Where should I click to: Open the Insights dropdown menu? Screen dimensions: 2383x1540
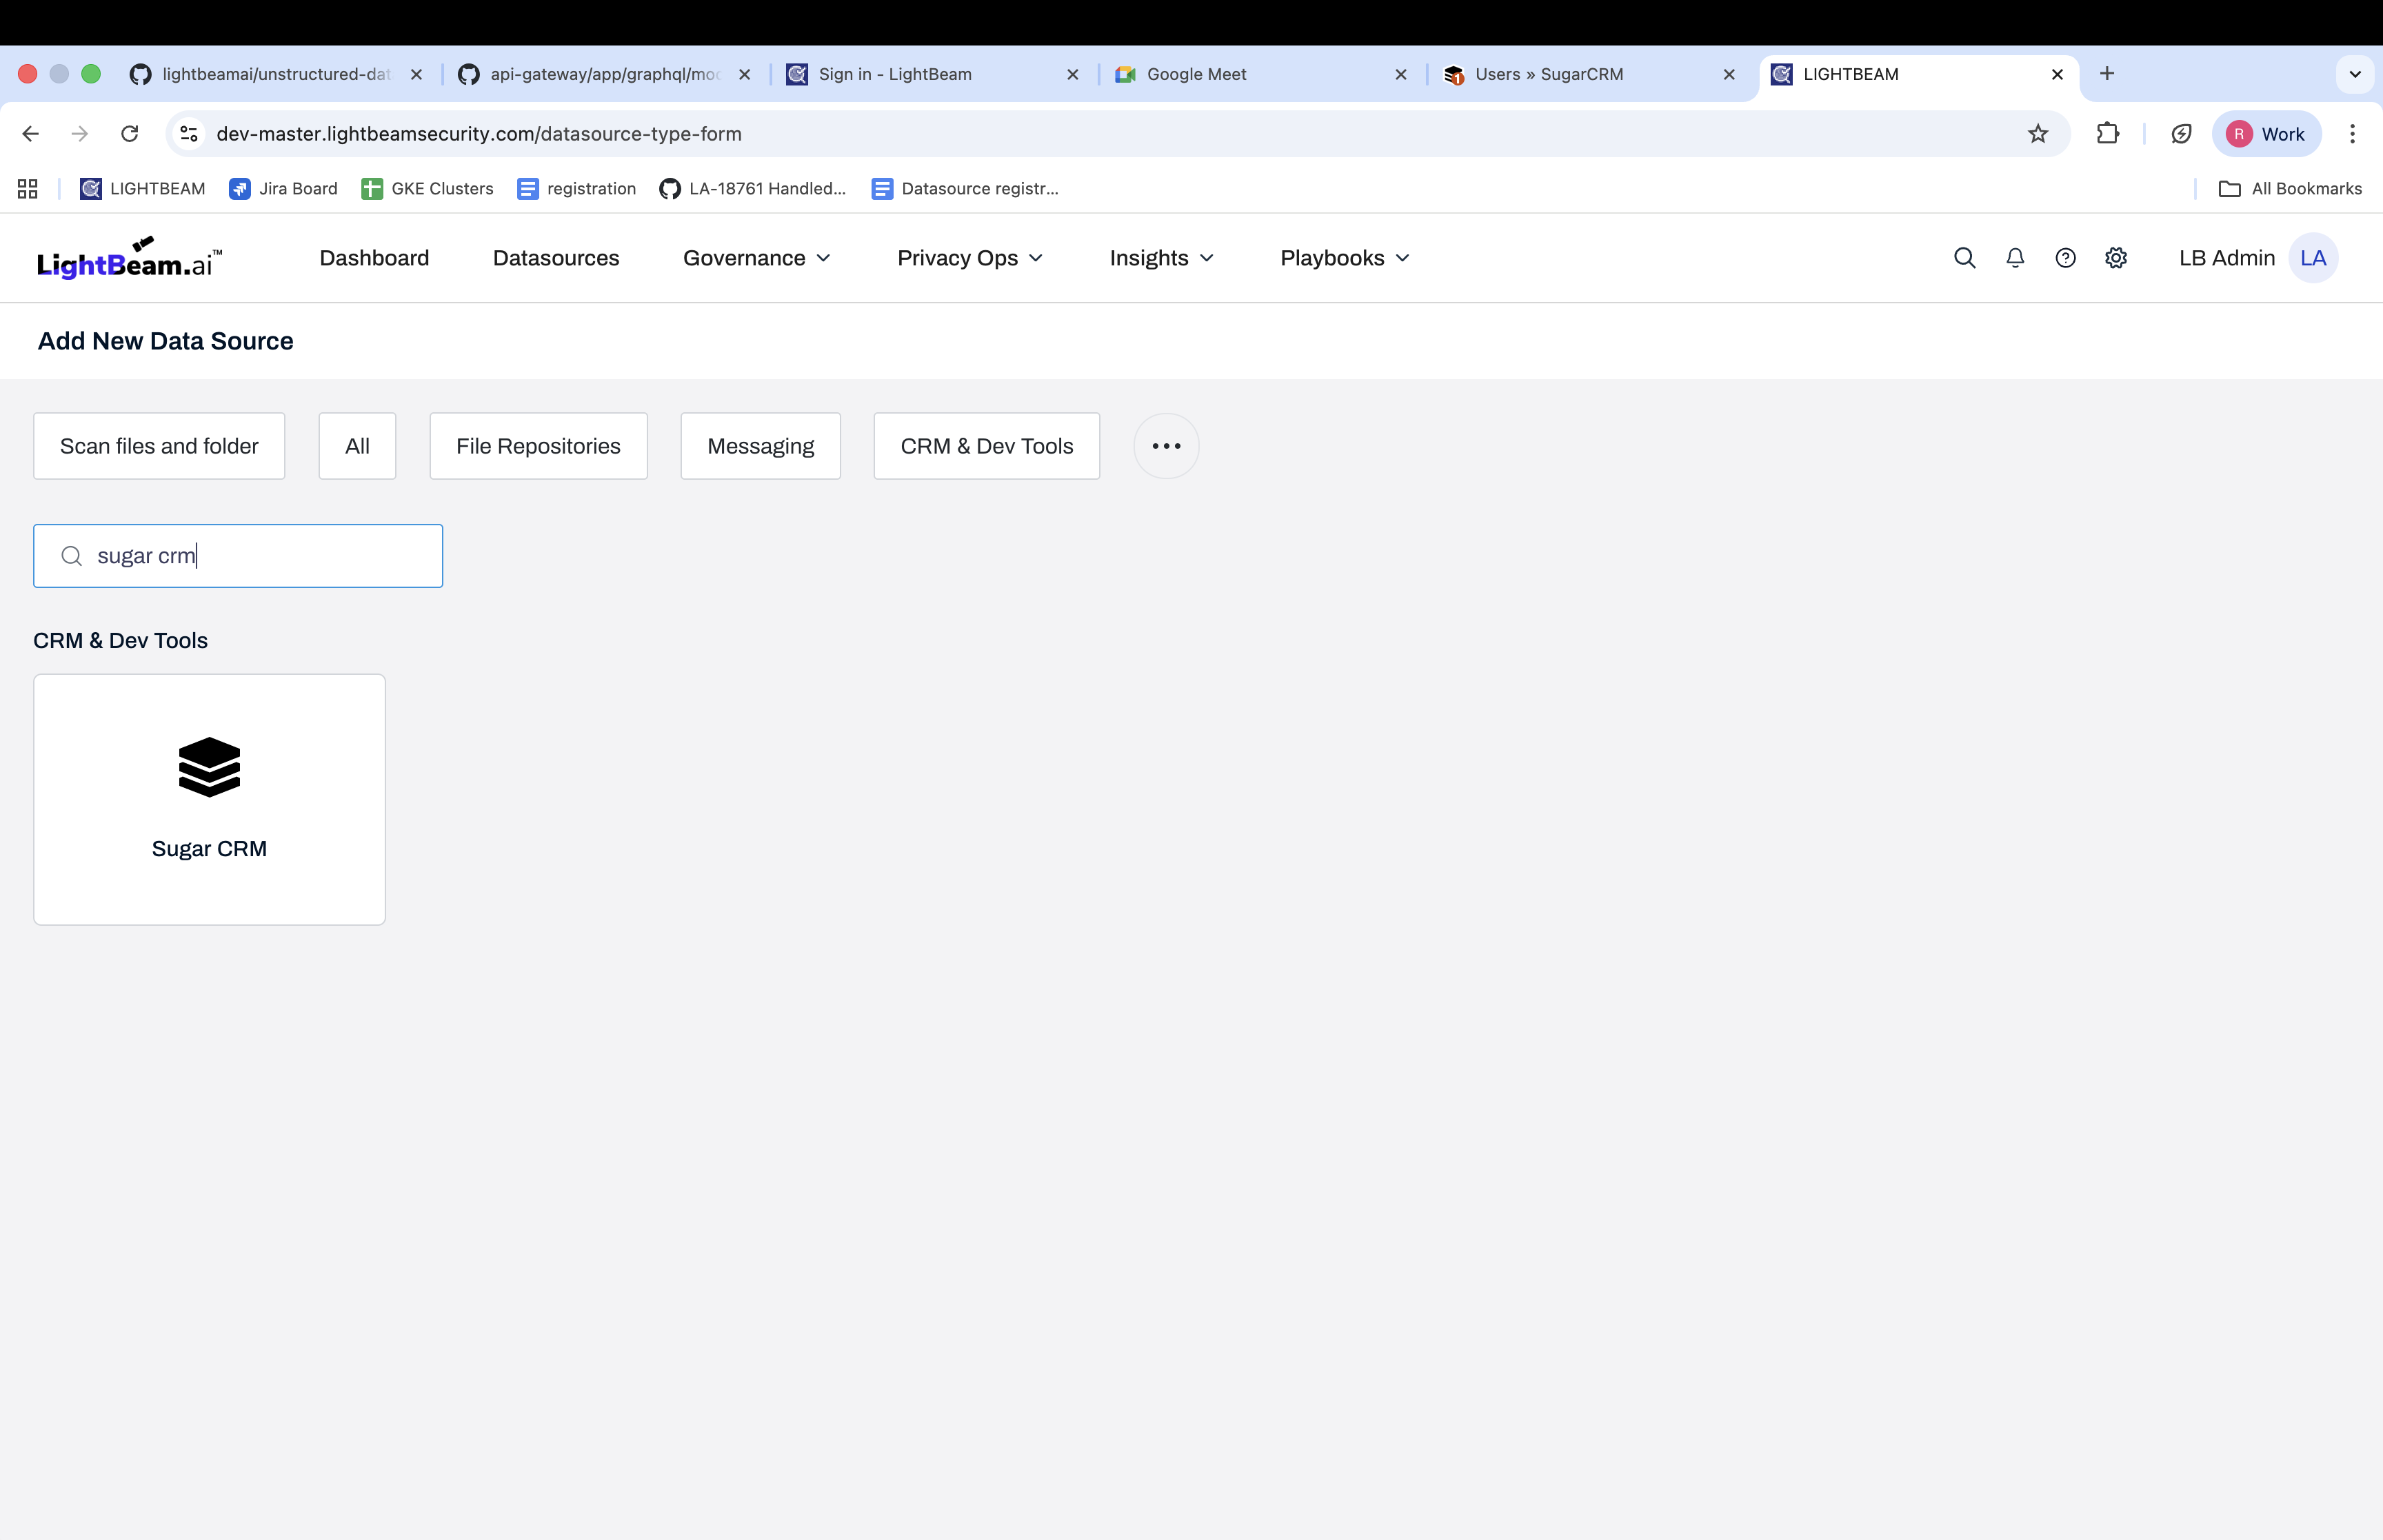click(x=1161, y=258)
